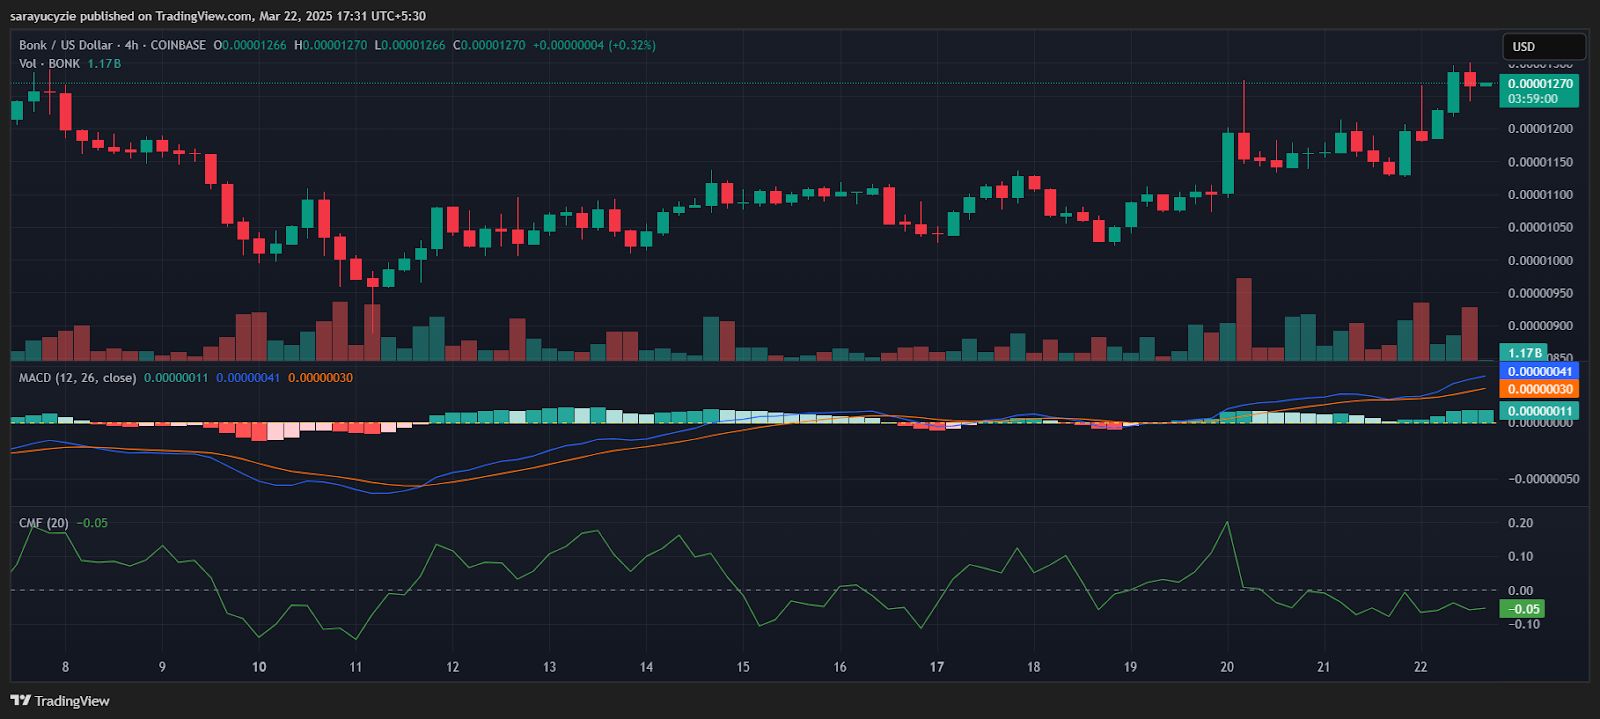
Task: Click the TradingView logo at the bottom
Action: [60, 701]
